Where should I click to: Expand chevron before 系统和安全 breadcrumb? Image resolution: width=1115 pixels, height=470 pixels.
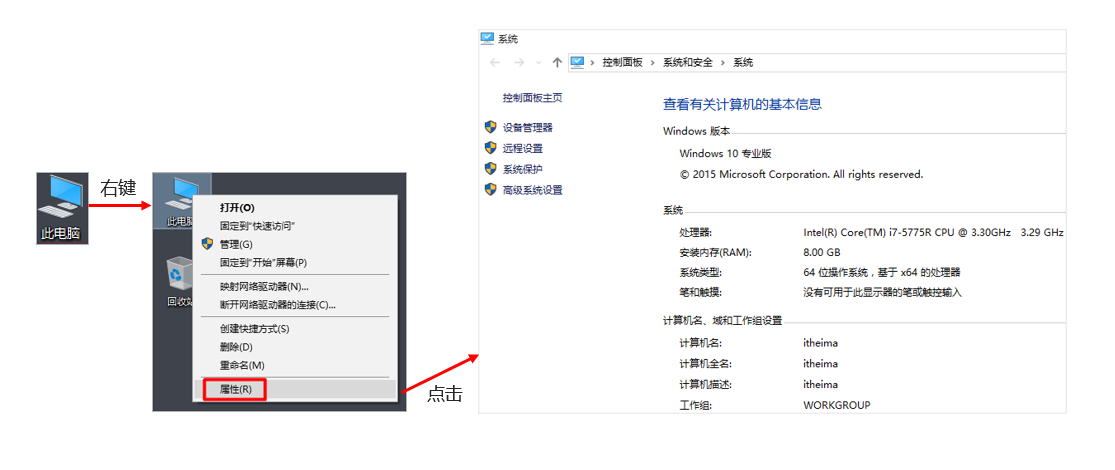653,63
